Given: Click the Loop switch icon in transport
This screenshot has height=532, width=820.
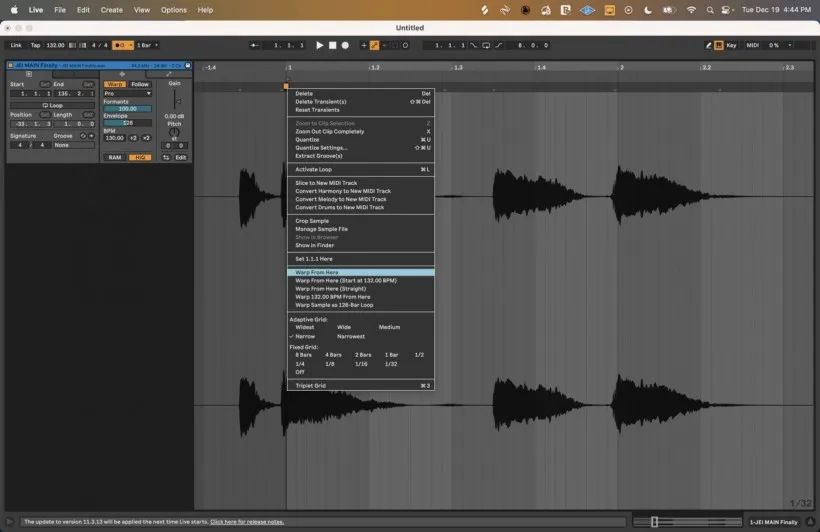Looking at the screenshot, I should tap(486, 46).
